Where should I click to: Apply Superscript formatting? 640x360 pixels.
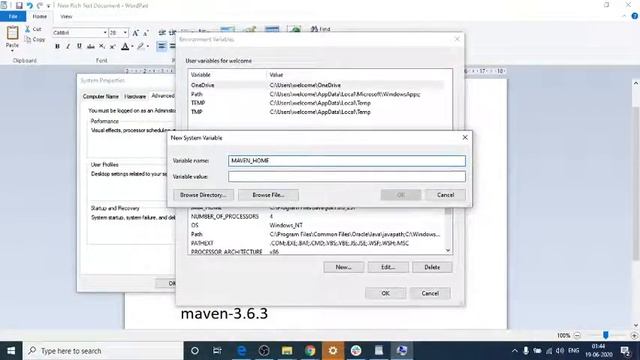click(x=113, y=47)
